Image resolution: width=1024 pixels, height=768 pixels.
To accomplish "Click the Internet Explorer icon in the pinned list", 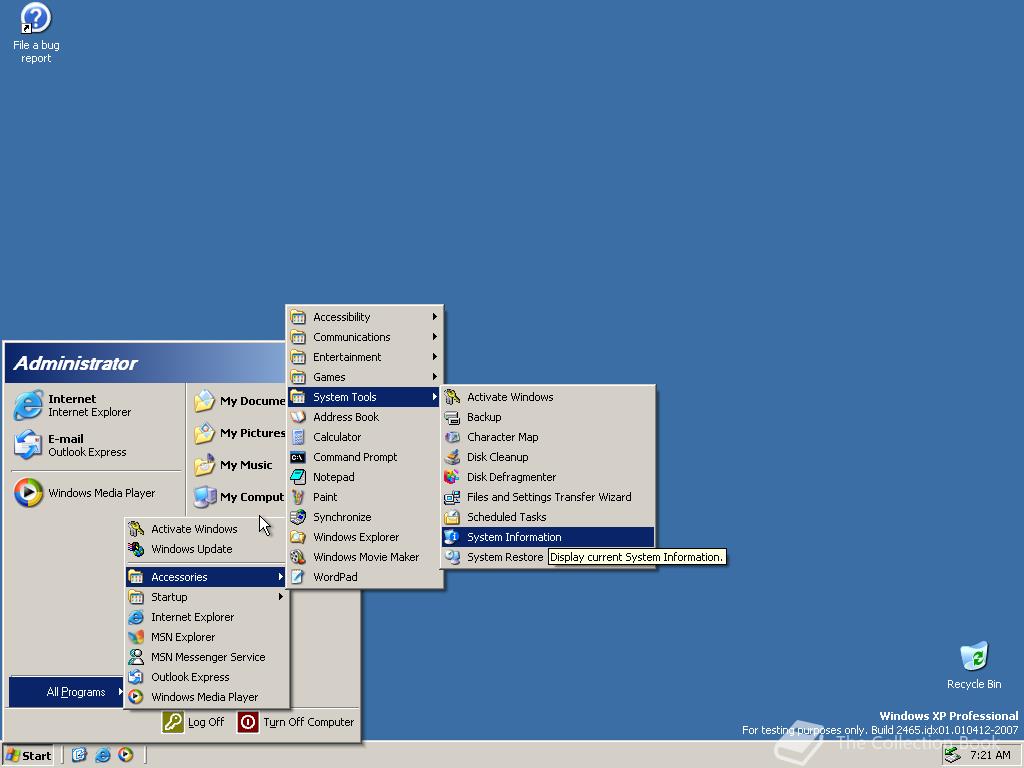I will point(28,406).
